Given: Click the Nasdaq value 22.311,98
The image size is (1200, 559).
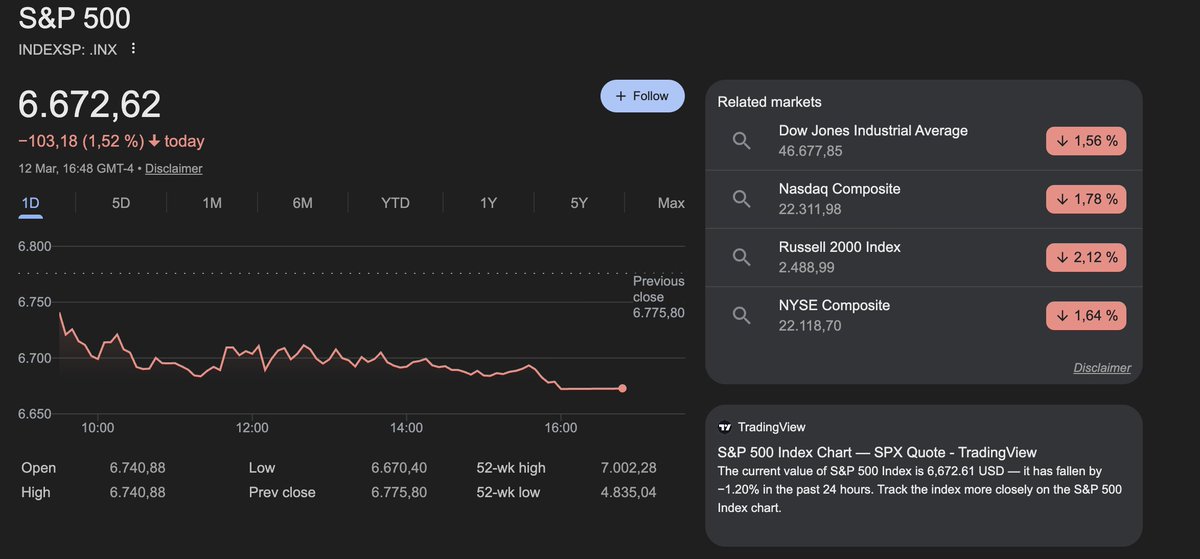Looking at the screenshot, I should click(811, 209).
